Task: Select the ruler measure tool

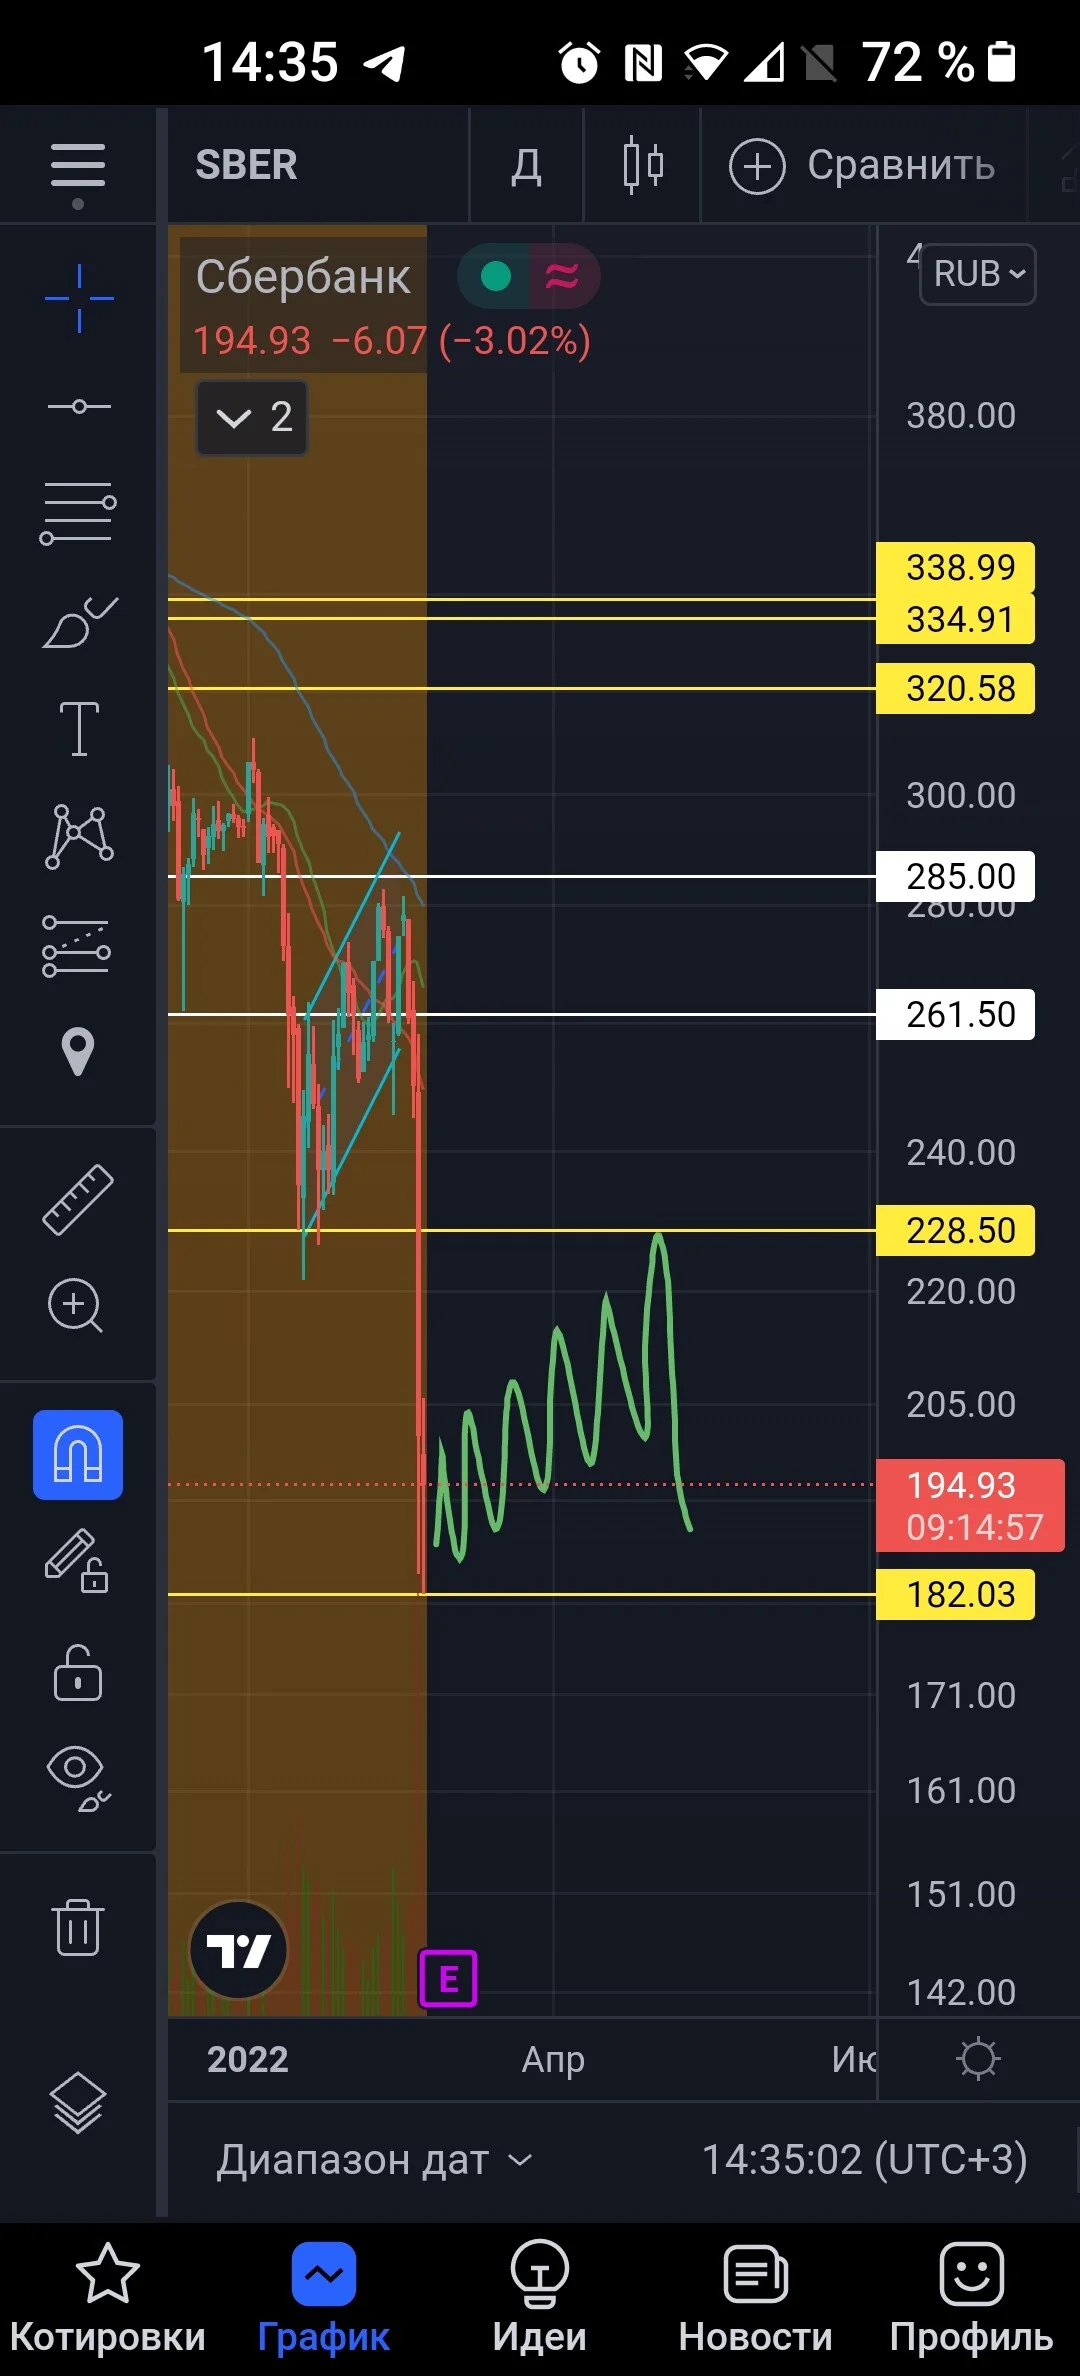Action: click(x=78, y=1199)
